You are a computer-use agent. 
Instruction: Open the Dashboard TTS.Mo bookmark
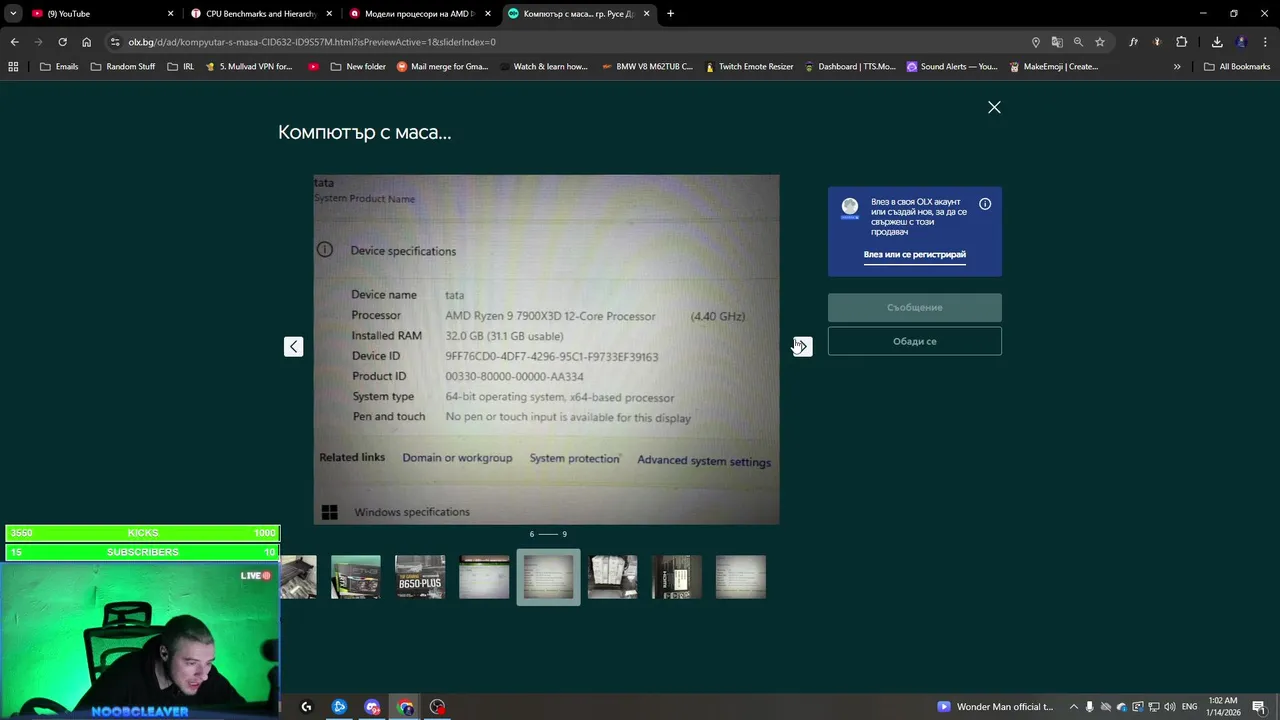tap(850, 67)
